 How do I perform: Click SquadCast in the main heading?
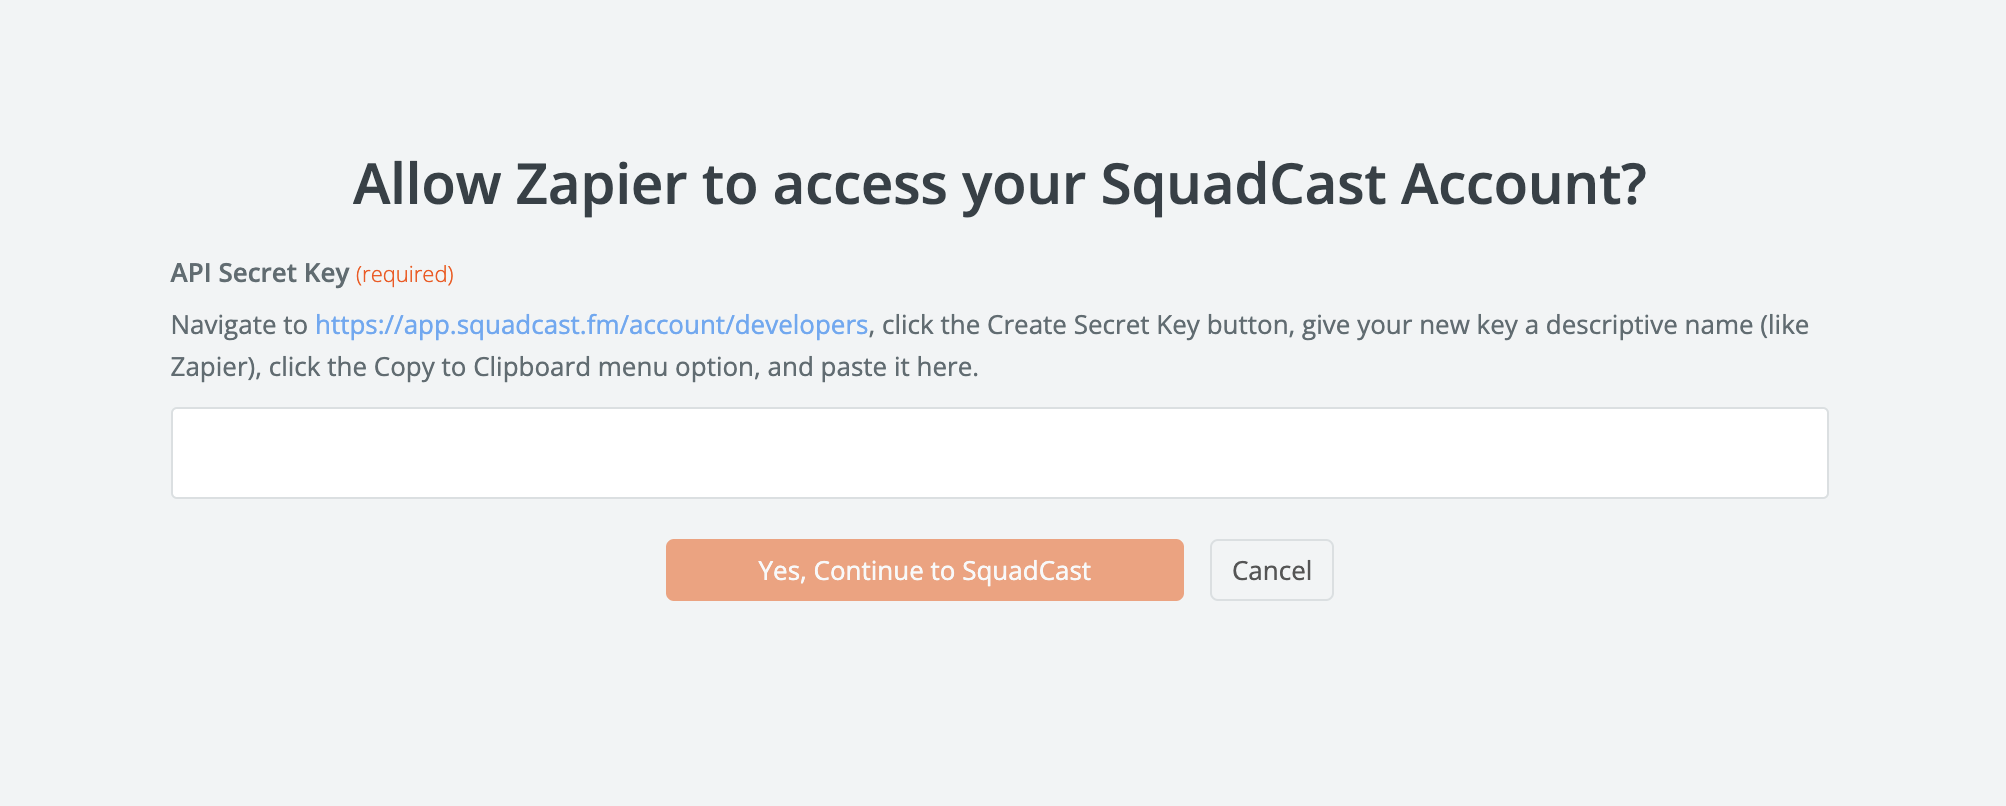click(1243, 185)
